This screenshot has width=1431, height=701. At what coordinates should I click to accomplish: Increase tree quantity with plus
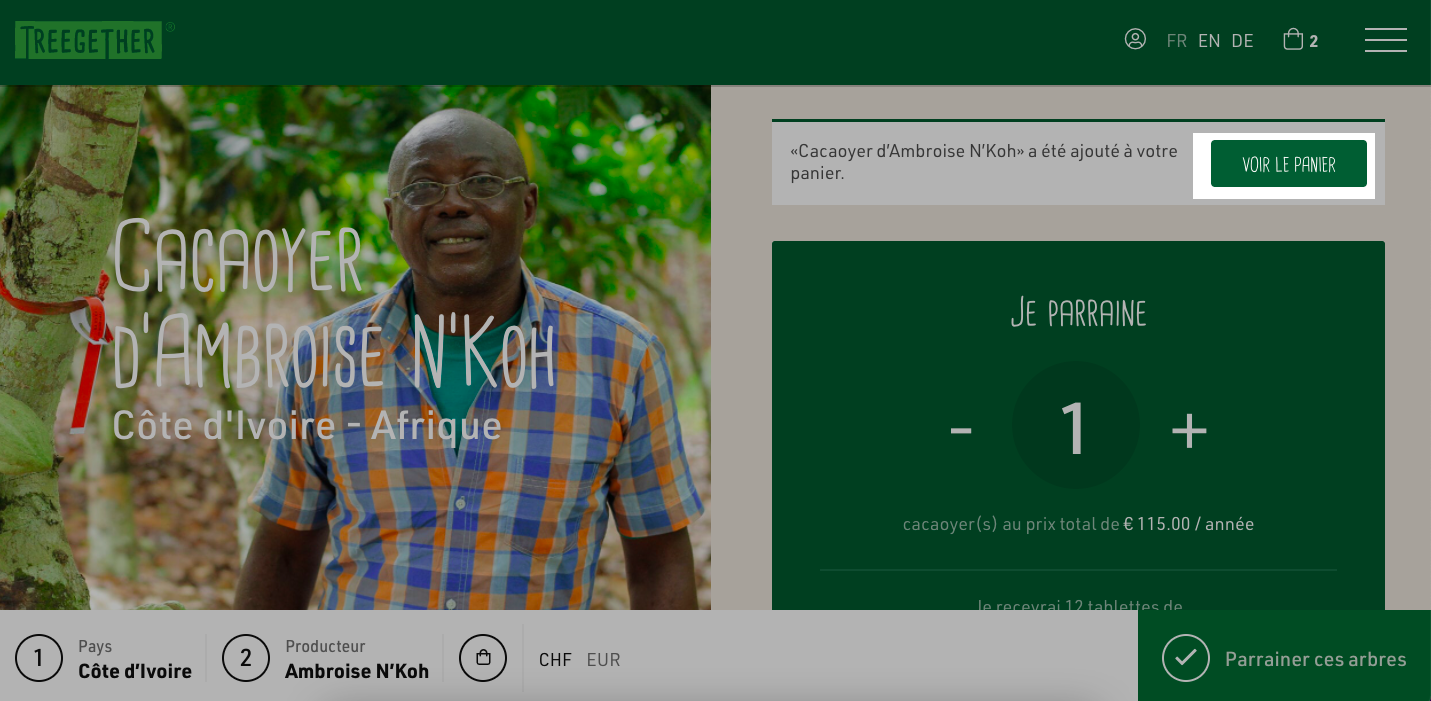coord(1189,430)
